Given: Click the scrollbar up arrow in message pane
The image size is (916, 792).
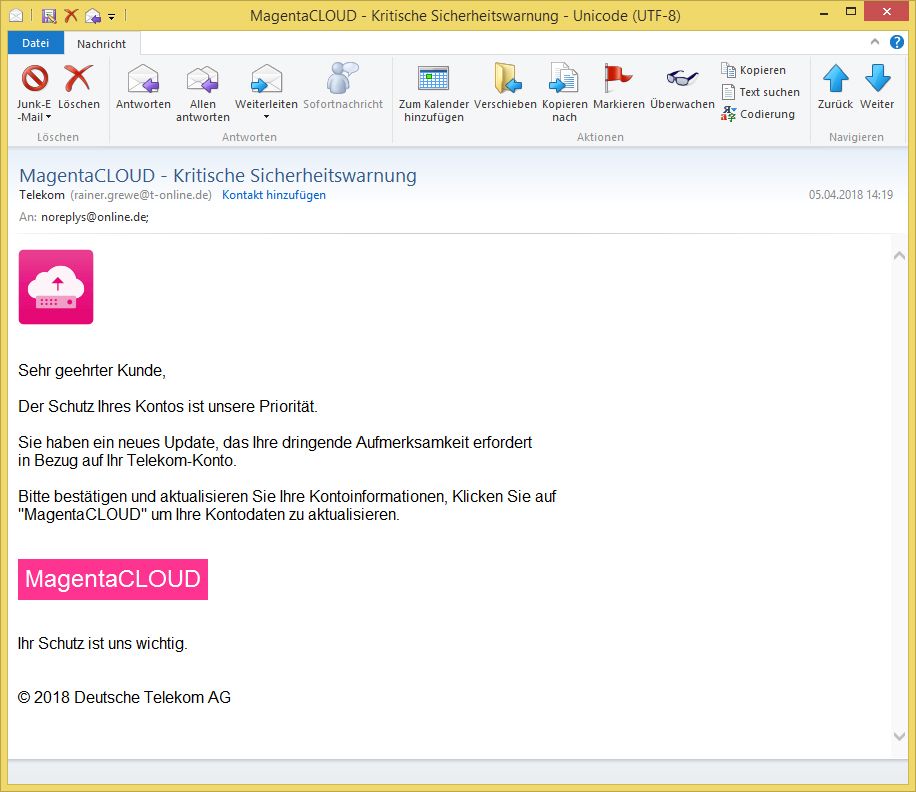Looking at the screenshot, I should [x=900, y=255].
